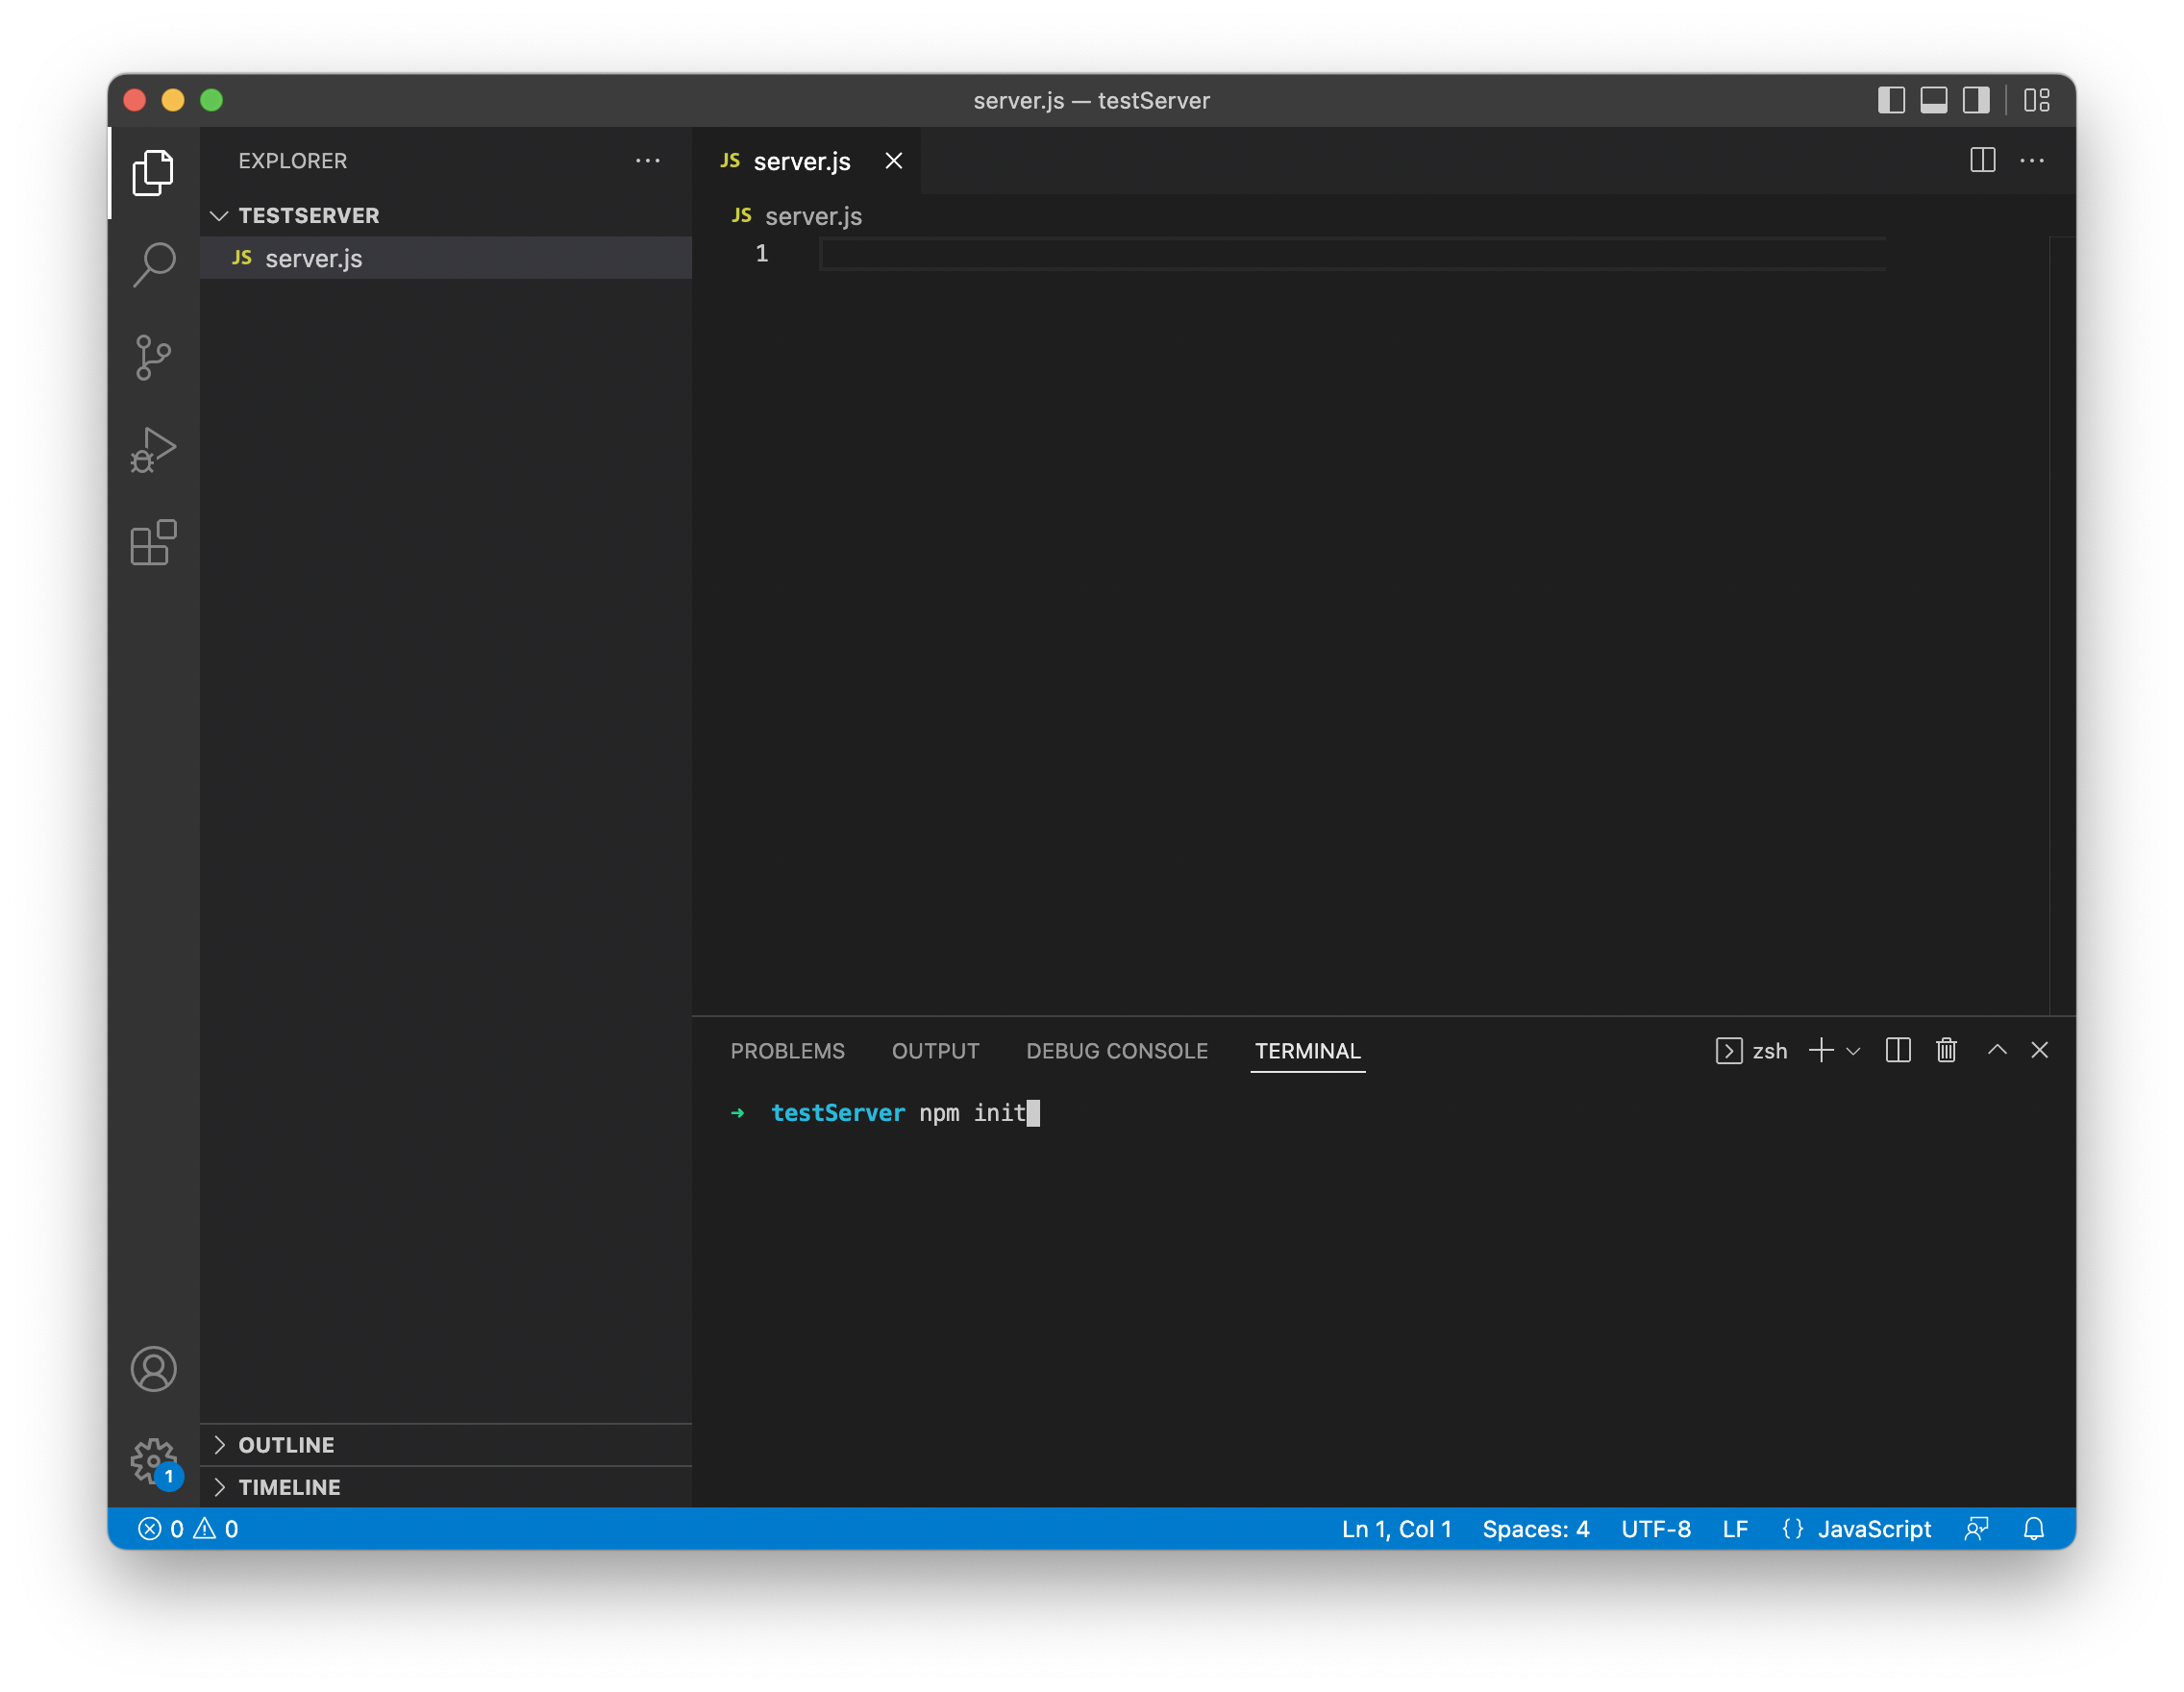Open the Search view in activity bar
Image resolution: width=2184 pixels, height=1692 pixels.
point(153,265)
